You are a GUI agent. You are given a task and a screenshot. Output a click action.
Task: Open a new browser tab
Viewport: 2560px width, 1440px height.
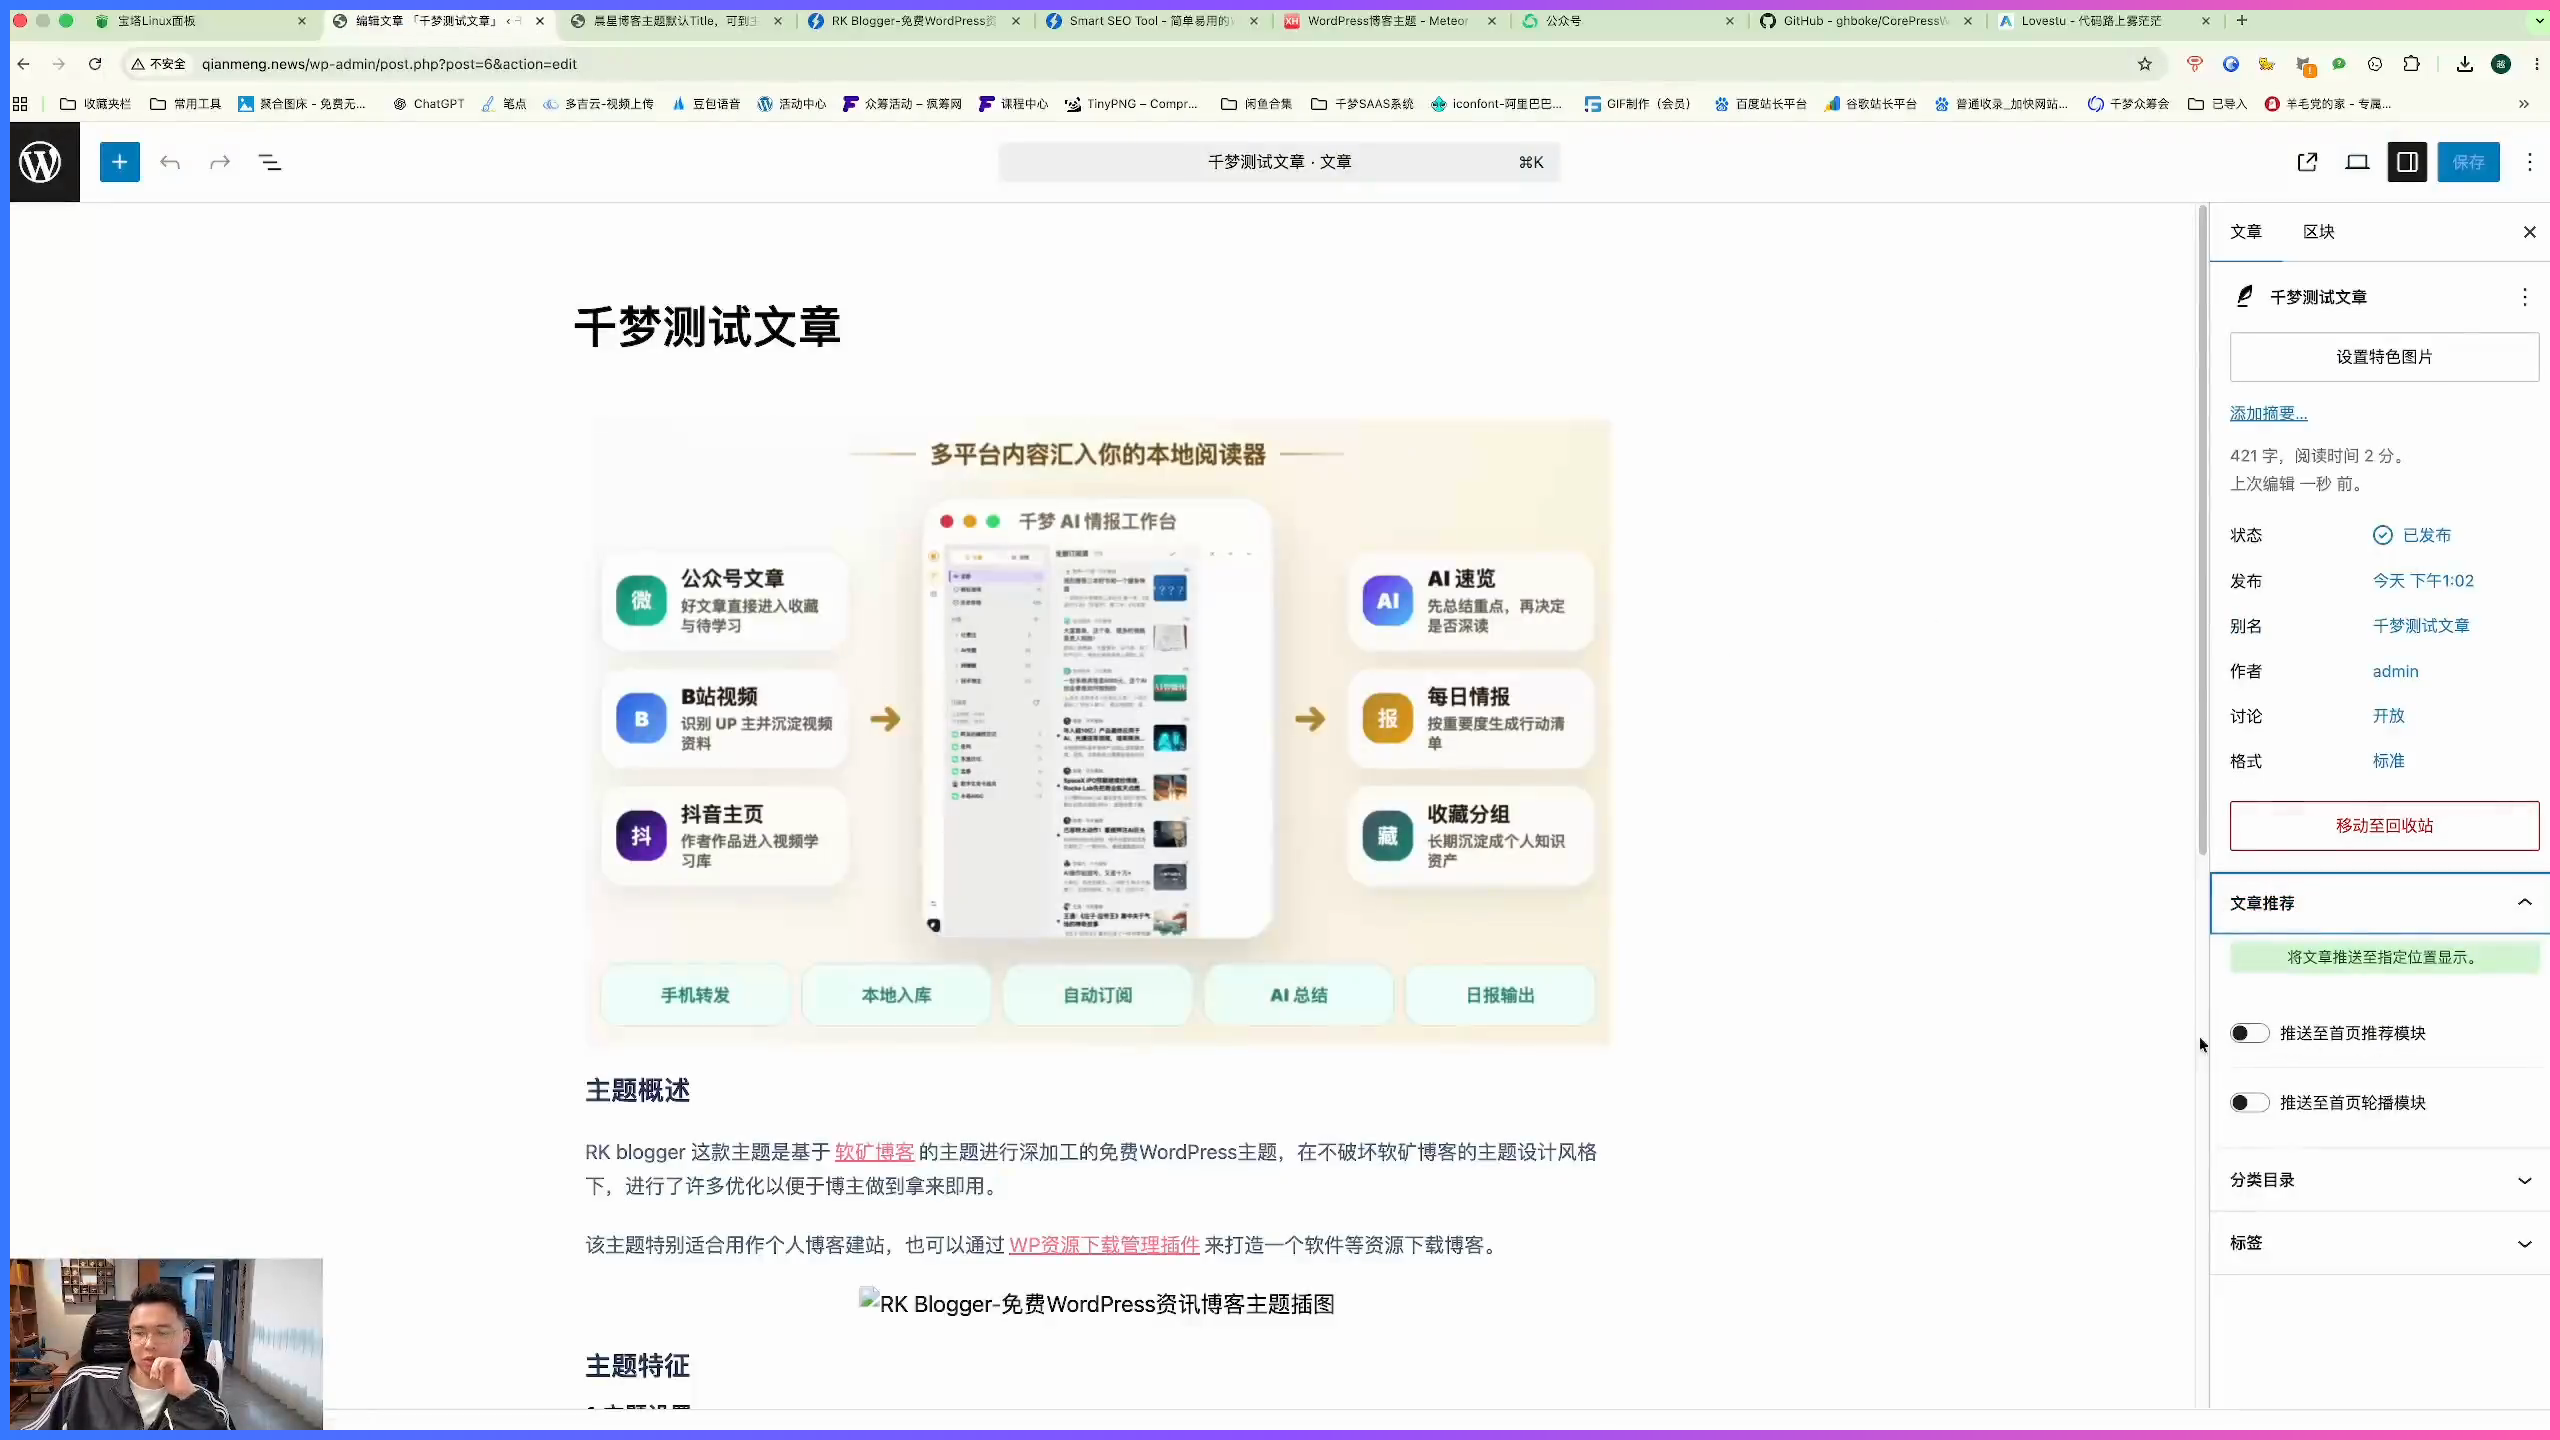pyautogui.click(x=2242, y=20)
